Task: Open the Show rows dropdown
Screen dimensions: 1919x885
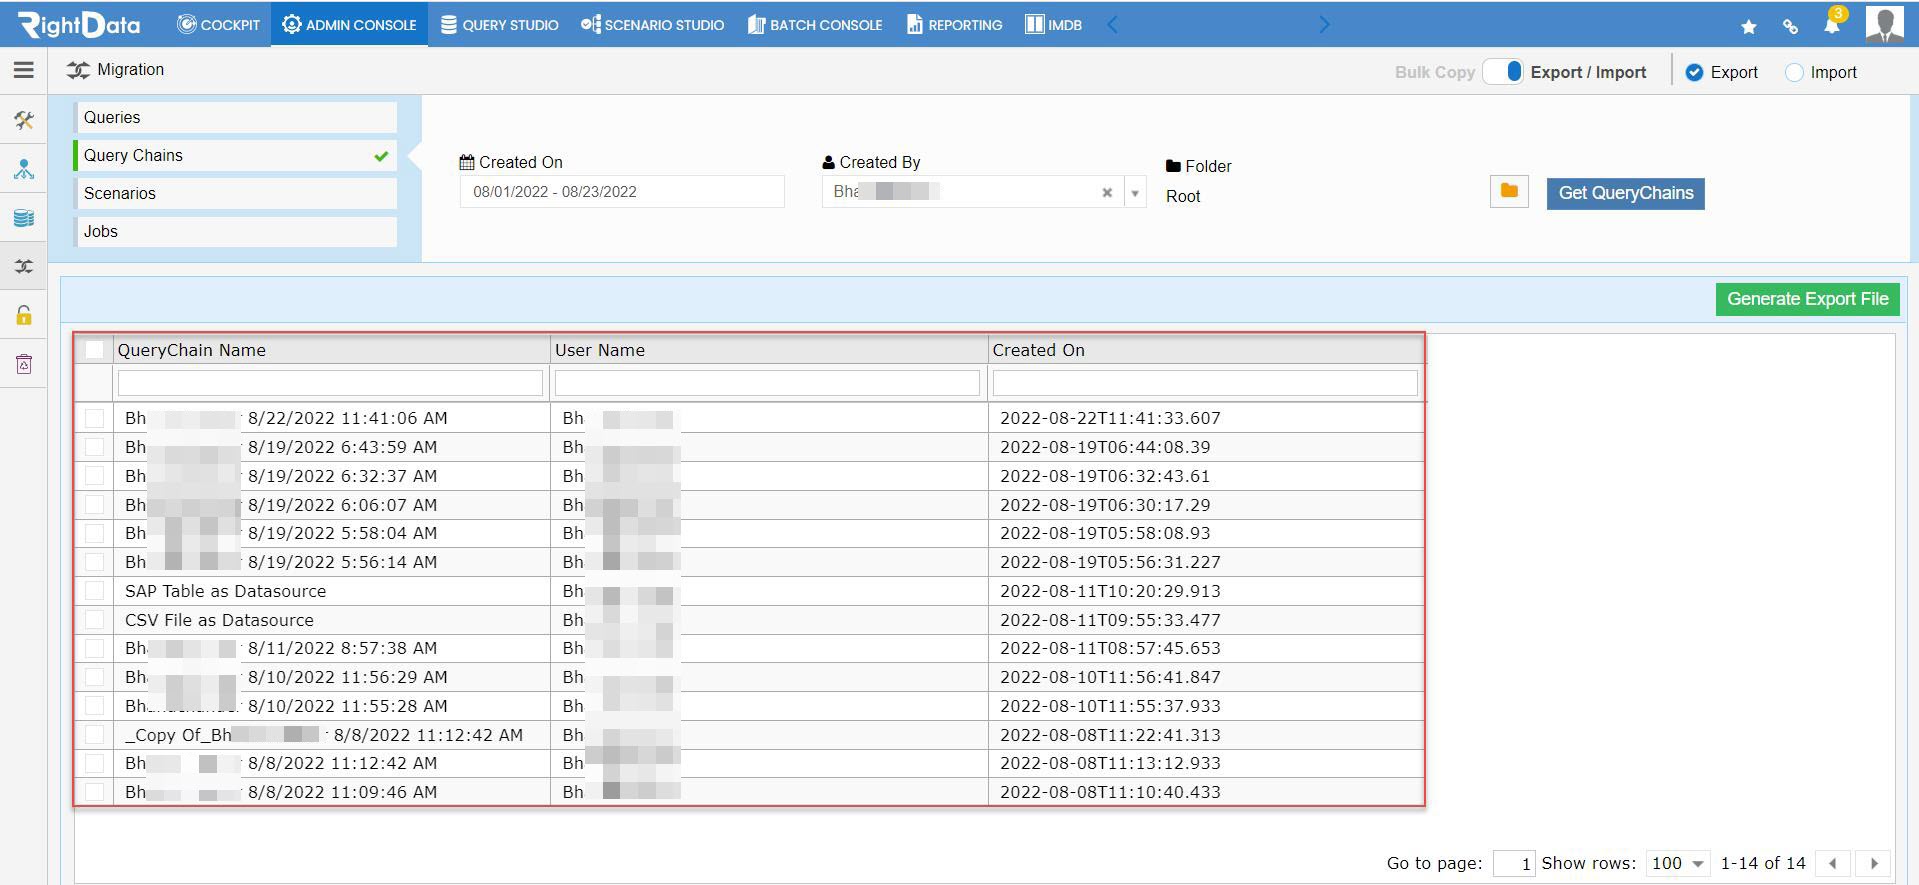Action: tap(1676, 863)
